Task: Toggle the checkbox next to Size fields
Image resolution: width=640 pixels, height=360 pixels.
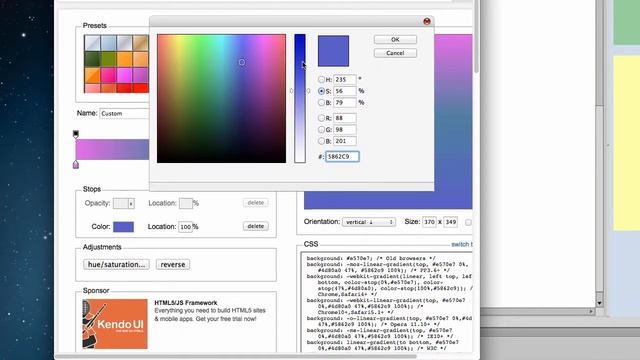Action: coord(468,222)
